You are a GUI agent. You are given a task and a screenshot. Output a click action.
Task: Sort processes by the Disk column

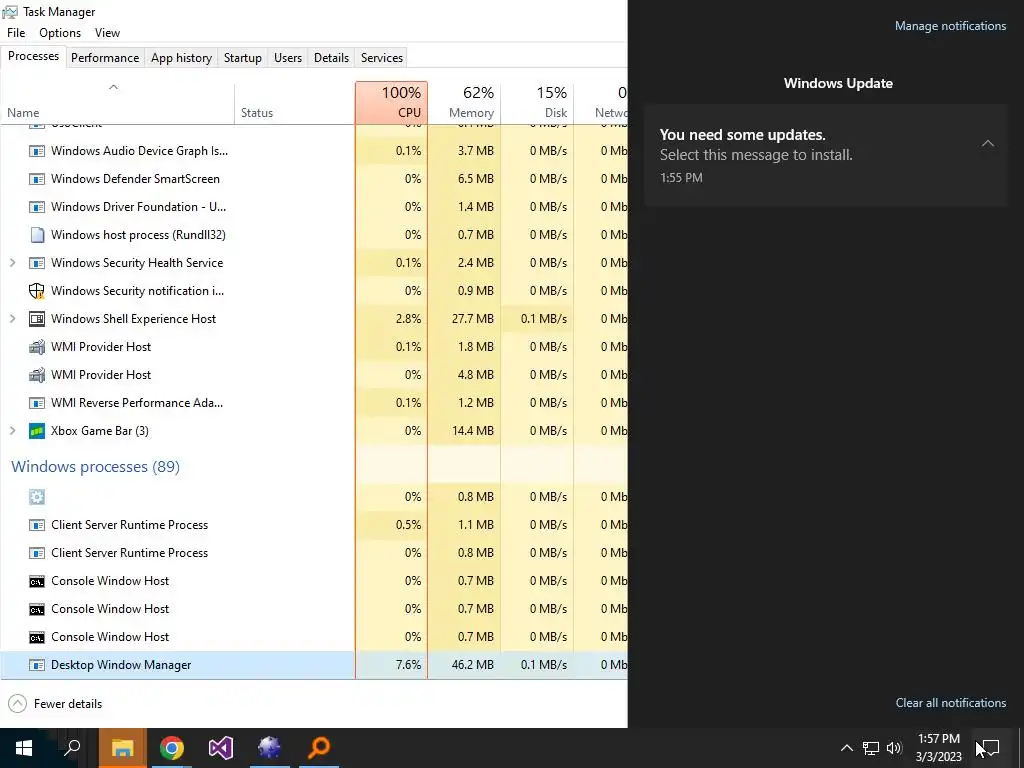tap(537, 103)
